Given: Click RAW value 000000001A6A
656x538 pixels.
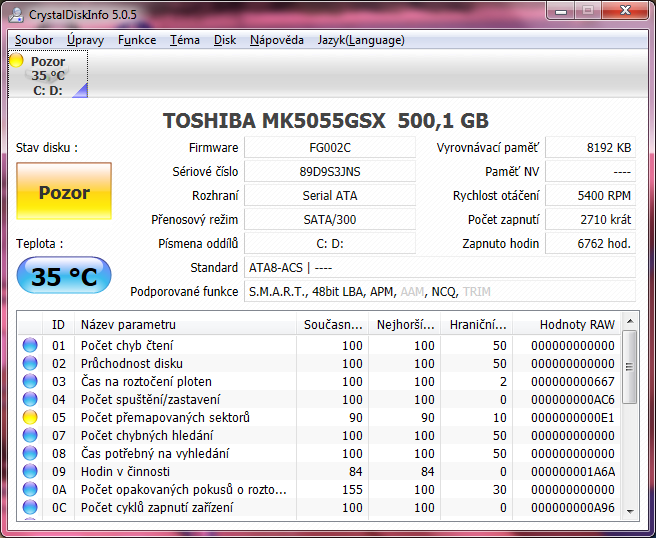Looking at the screenshot, I should point(573,471).
